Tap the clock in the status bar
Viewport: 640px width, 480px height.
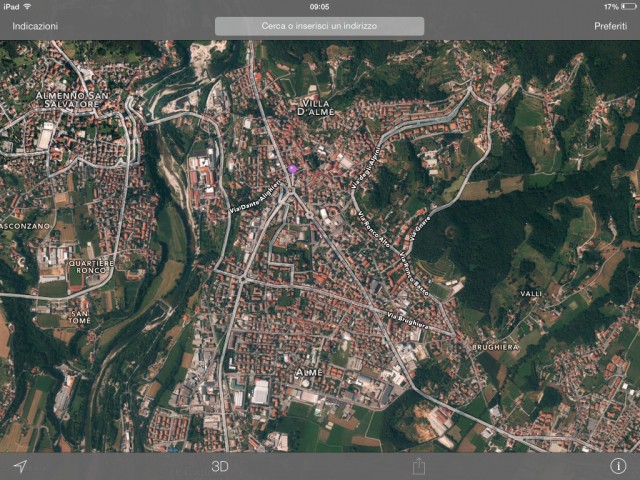tap(319, 6)
